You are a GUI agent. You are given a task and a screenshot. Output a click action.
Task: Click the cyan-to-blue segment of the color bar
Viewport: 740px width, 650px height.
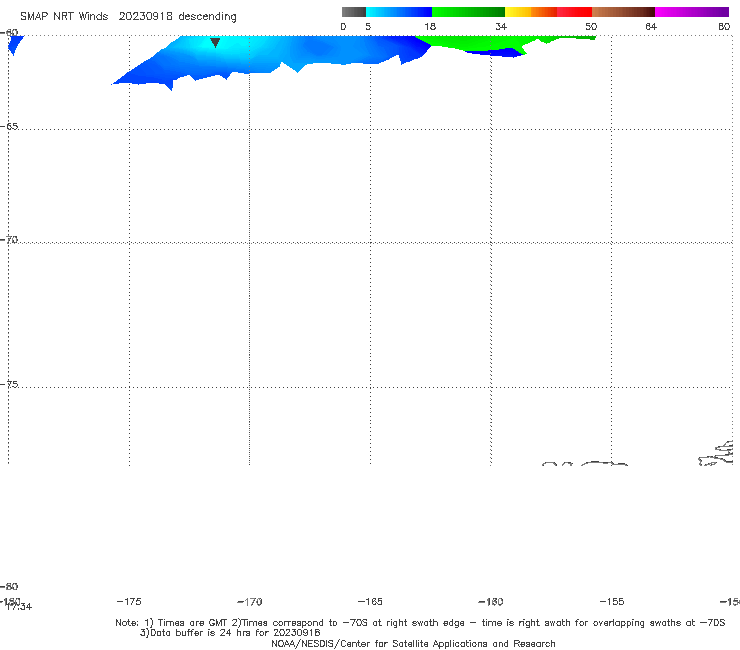[399, 12]
